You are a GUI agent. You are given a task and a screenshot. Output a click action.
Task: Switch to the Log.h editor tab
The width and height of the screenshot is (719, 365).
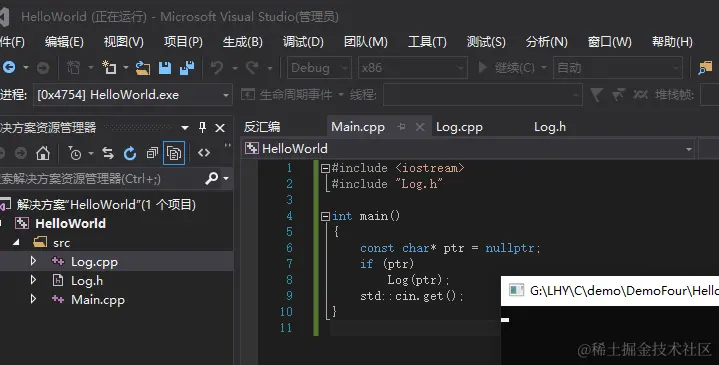(550, 127)
